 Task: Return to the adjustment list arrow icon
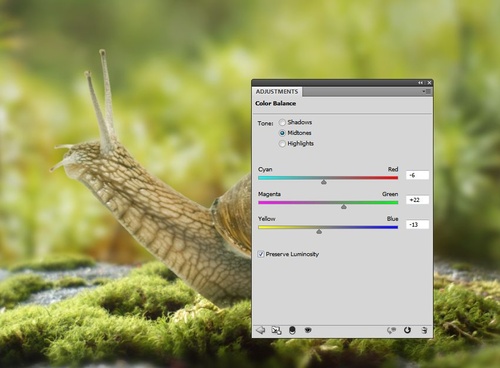coord(261,330)
